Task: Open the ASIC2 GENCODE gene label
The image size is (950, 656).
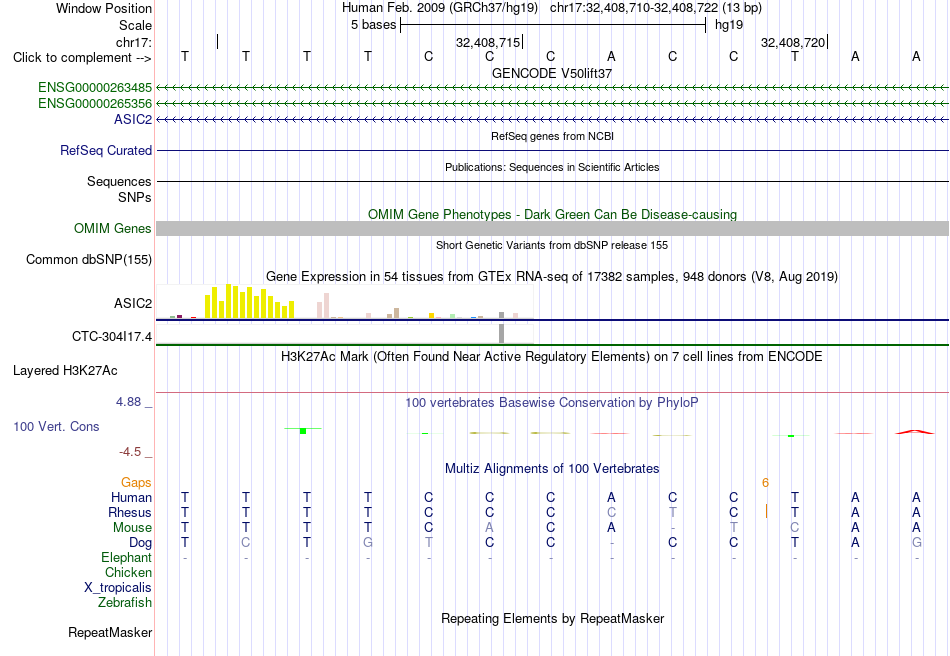Action: (133, 119)
